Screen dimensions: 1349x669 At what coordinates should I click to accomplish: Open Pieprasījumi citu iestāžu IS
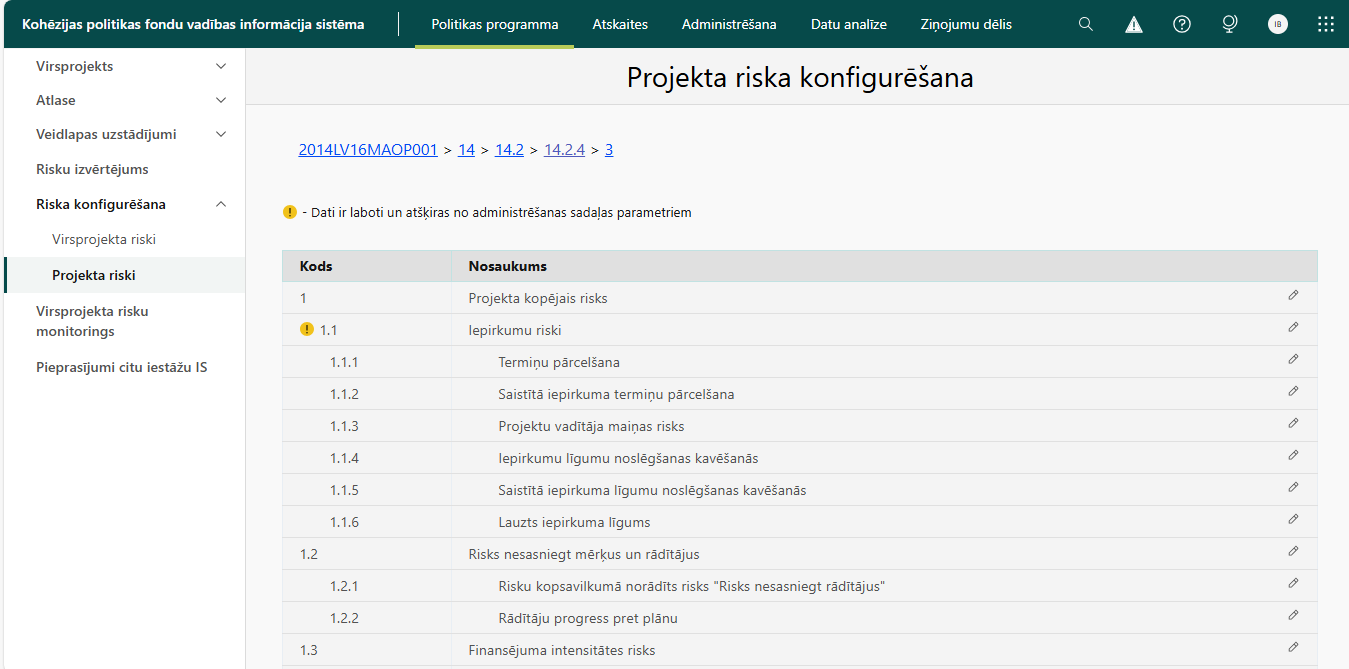(122, 368)
